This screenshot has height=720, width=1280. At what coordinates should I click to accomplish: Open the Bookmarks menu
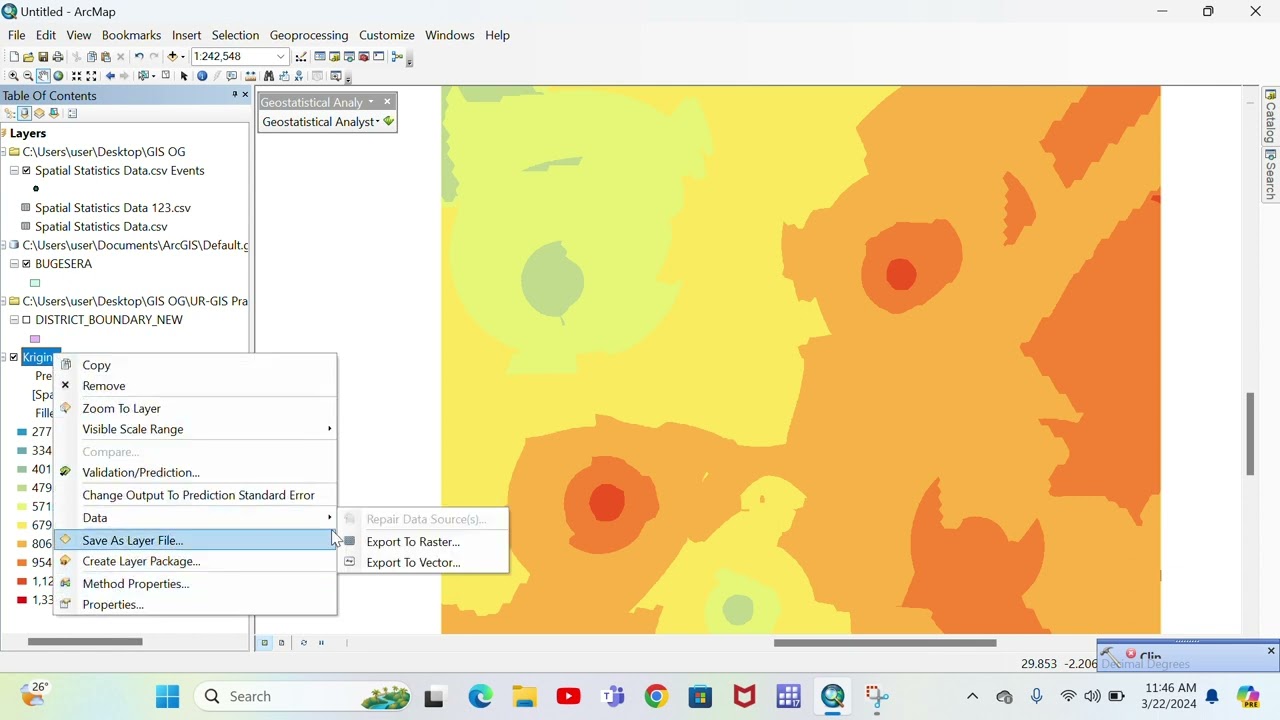pos(131,35)
